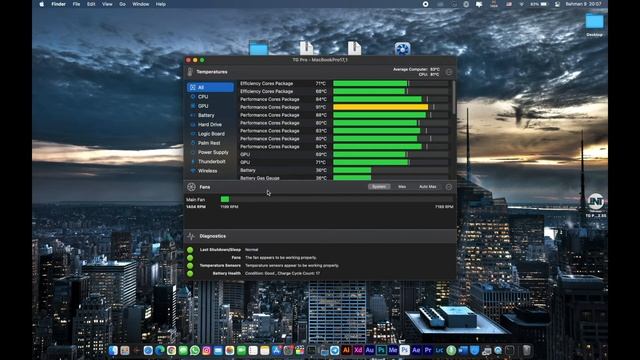Click the Main Fan speed bar
The height and width of the screenshot is (360, 640).
tap(337, 199)
